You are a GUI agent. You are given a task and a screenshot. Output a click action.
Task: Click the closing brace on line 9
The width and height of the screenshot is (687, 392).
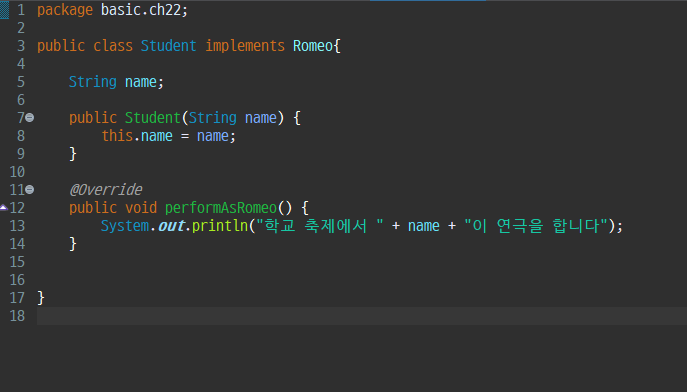(x=73, y=154)
